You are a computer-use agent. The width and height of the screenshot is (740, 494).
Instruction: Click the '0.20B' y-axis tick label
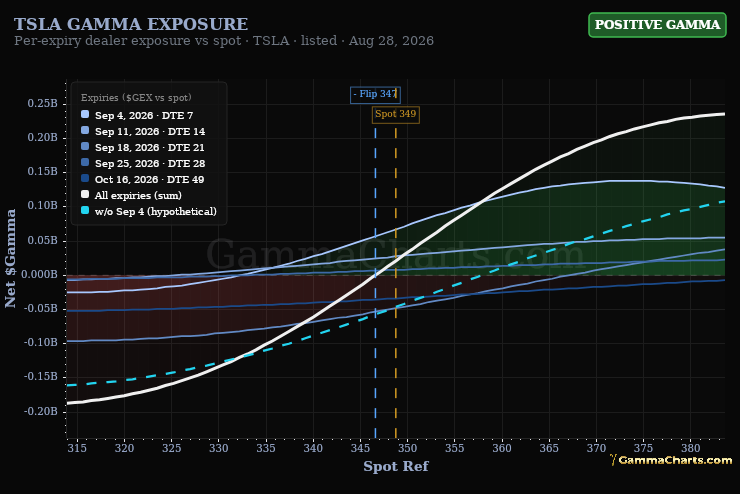tap(43, 137)
